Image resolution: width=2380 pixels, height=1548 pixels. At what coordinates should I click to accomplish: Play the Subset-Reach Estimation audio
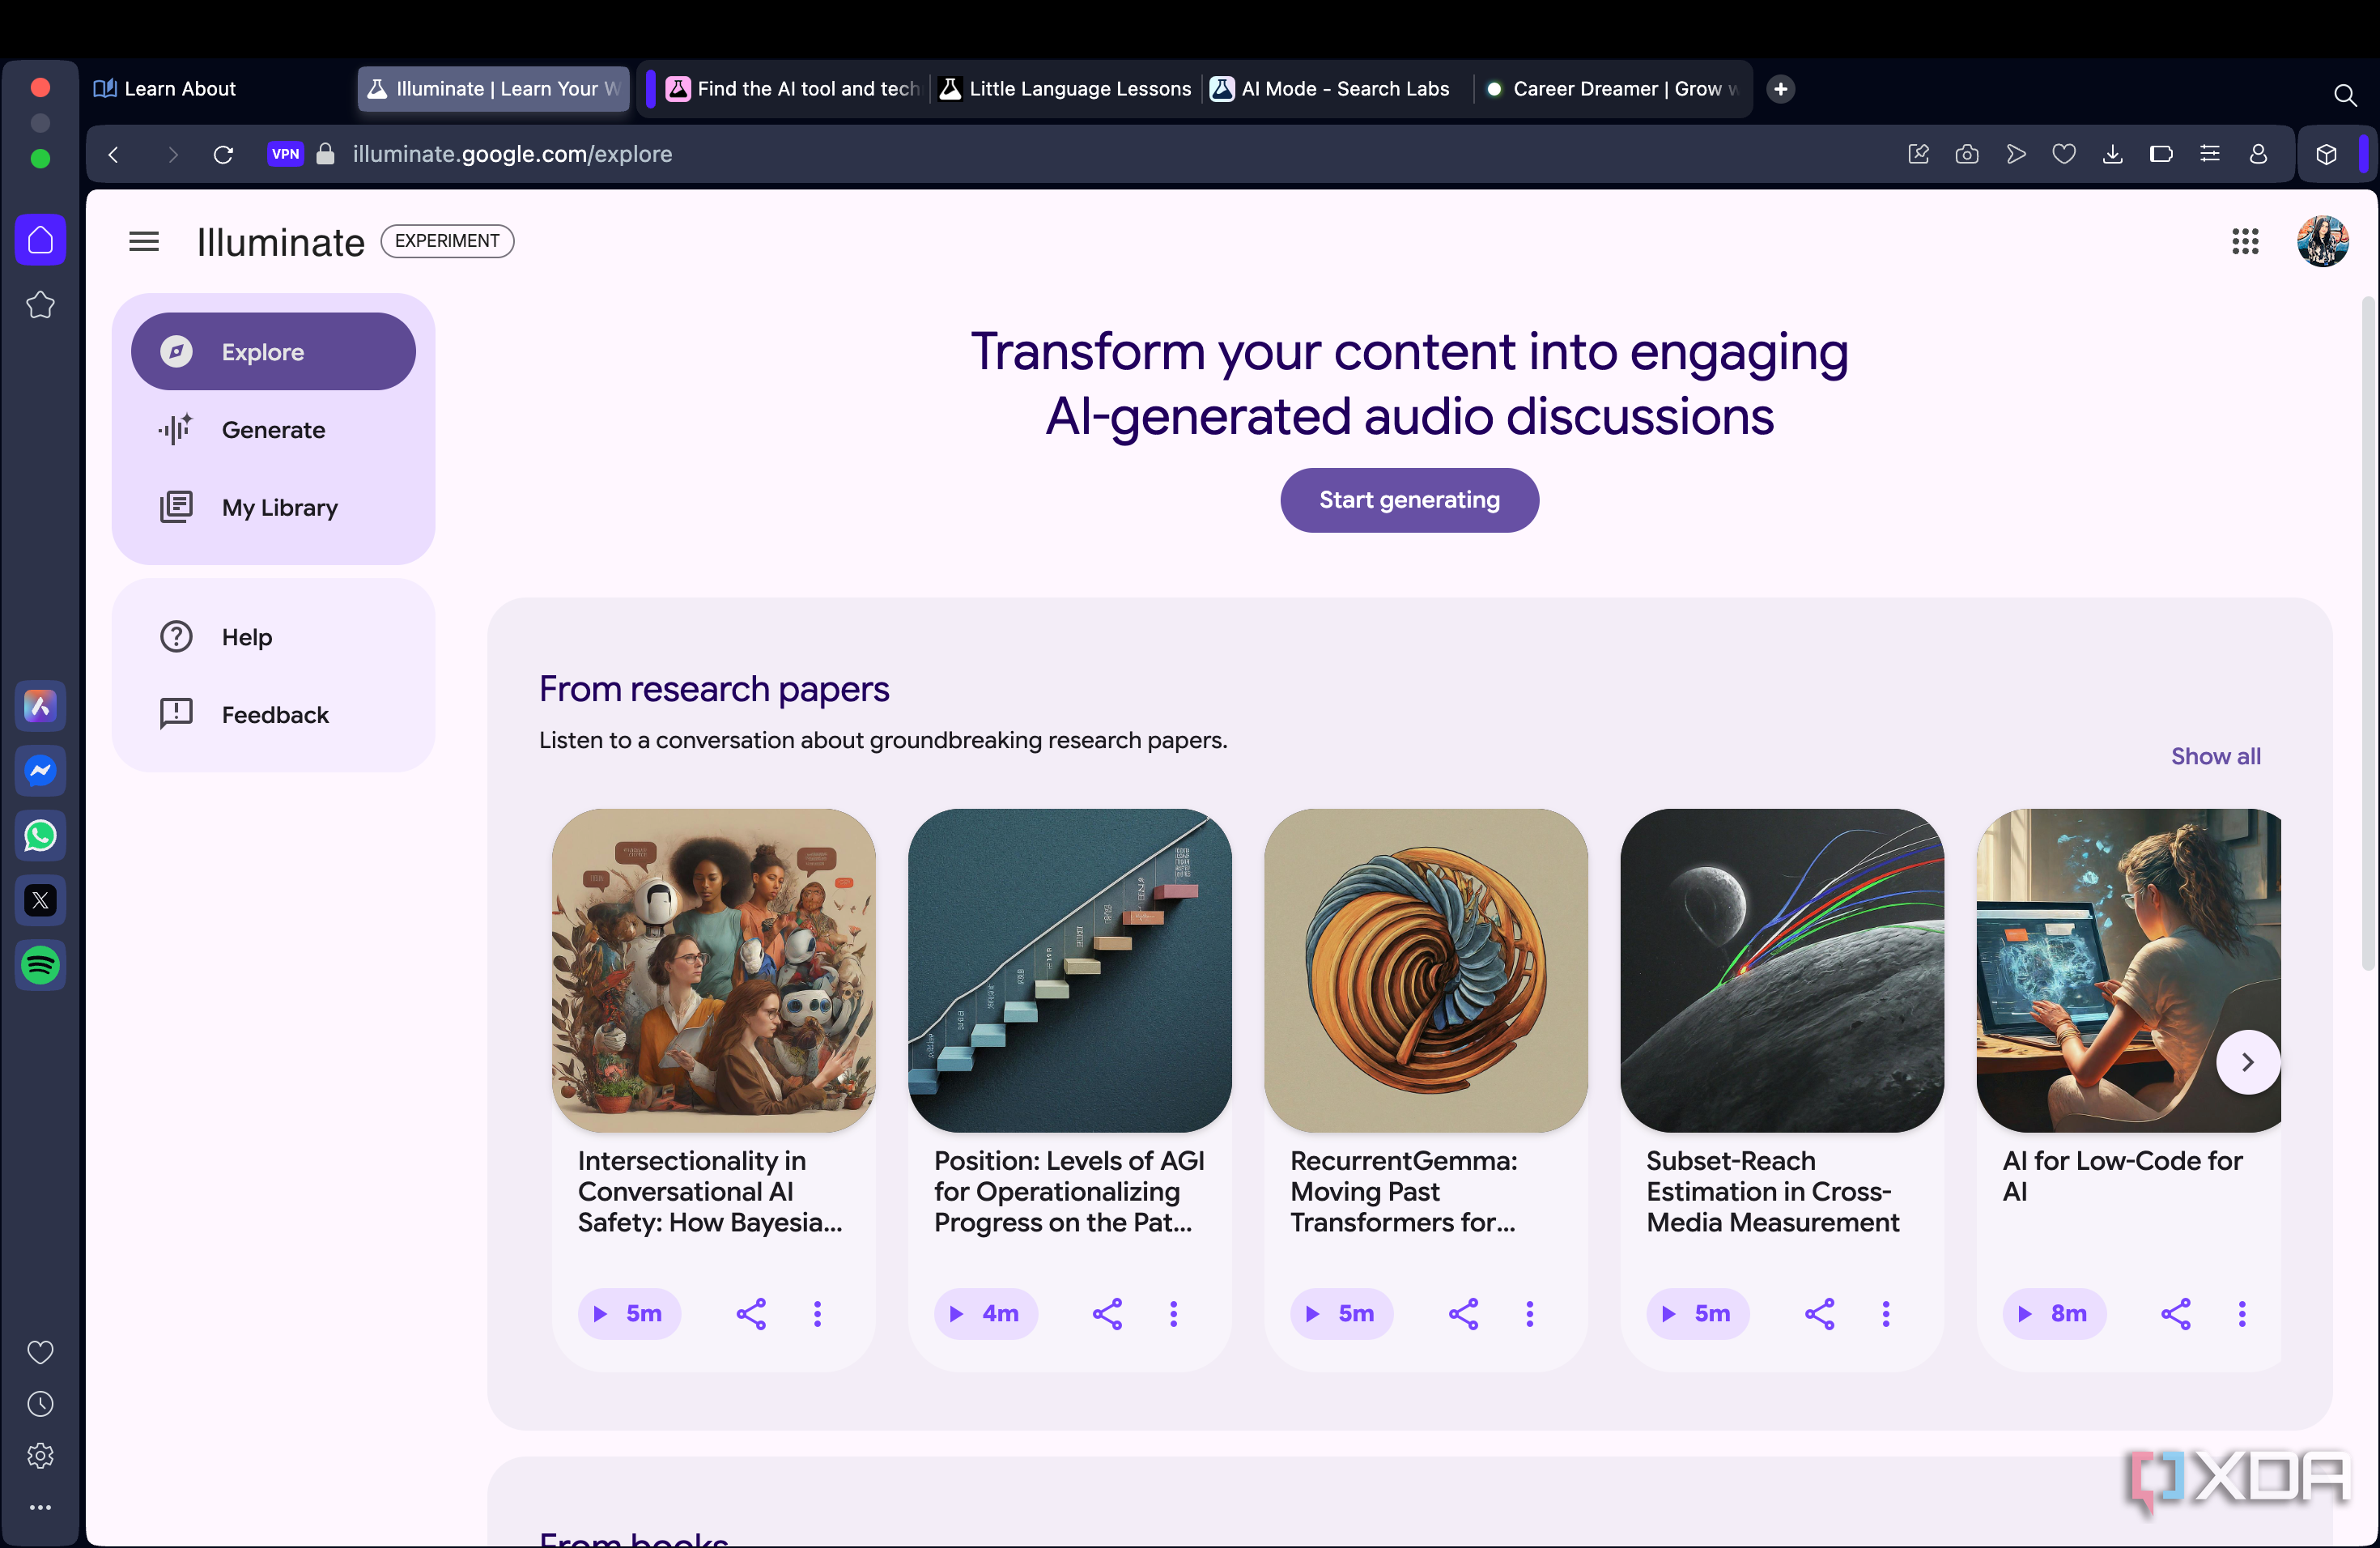pos(1697,1313)
